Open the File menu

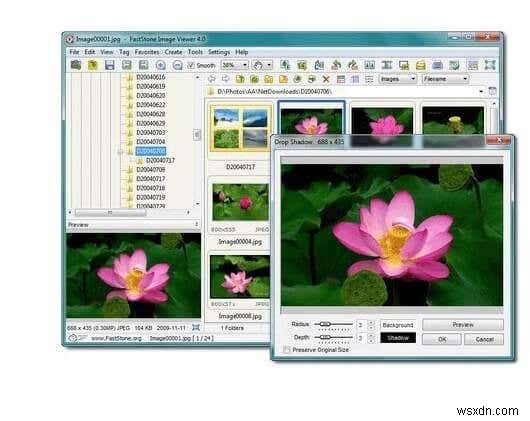click(x=74, y=52)
